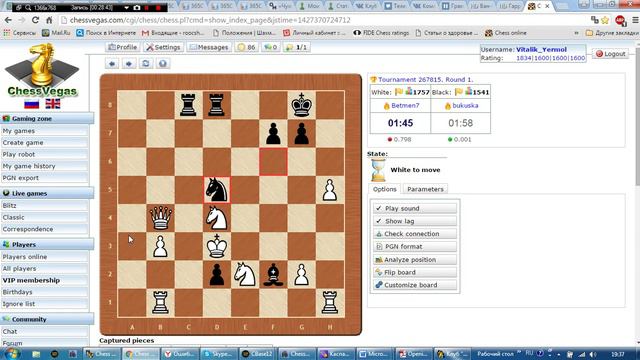Open the Vitalik_Yermol username link
Viewport: 640px width, 360px height.
point(541,49)
